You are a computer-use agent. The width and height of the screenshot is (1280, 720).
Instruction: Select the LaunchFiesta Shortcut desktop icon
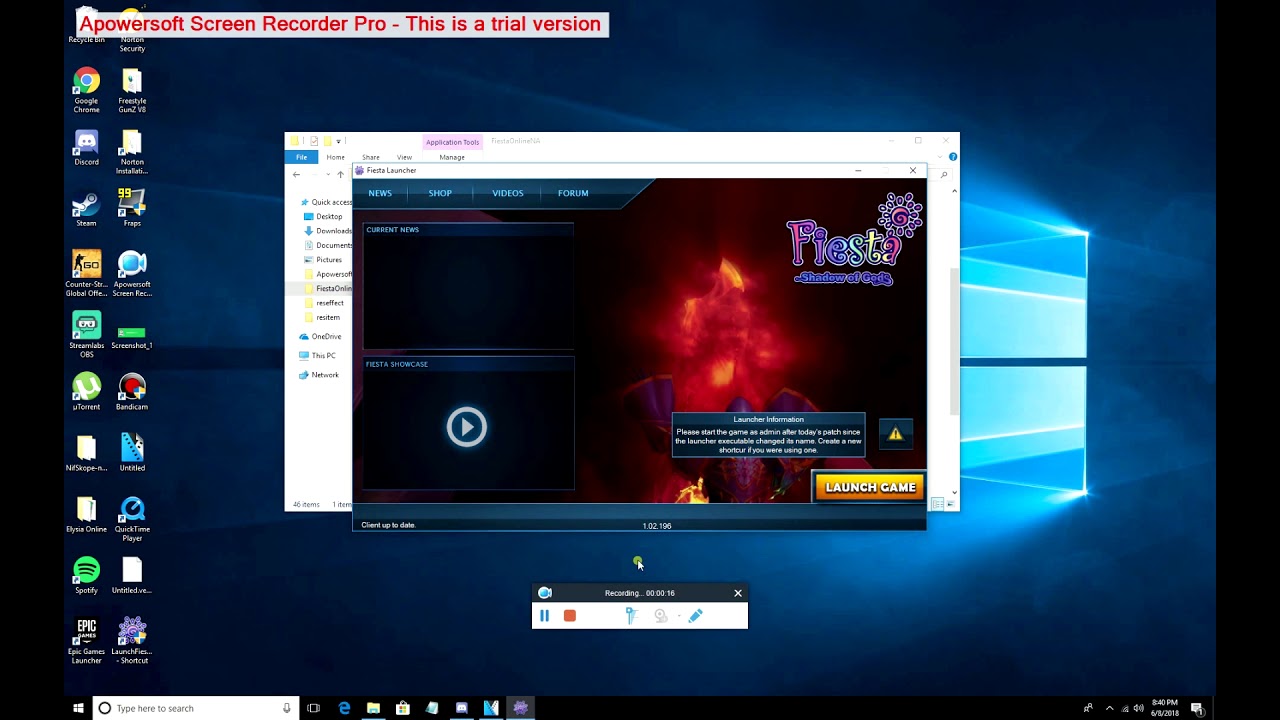[x=132, y=641]
